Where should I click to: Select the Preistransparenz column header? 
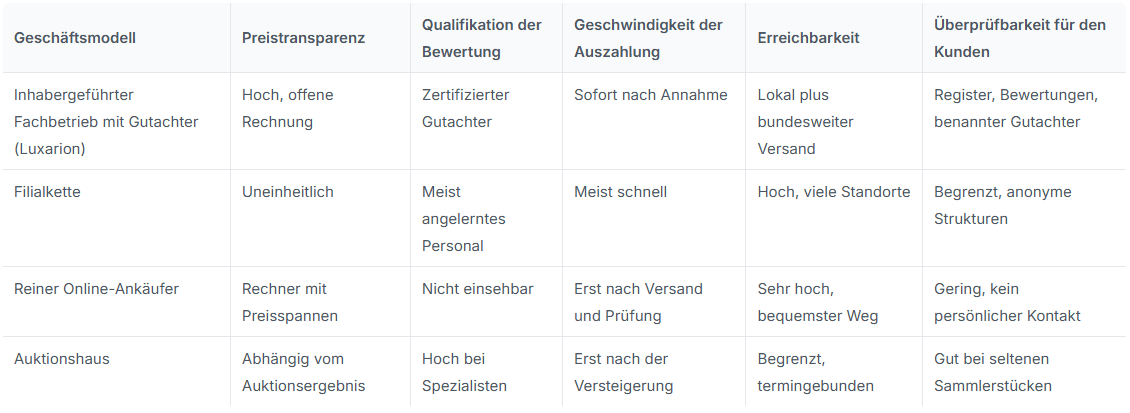303,38
